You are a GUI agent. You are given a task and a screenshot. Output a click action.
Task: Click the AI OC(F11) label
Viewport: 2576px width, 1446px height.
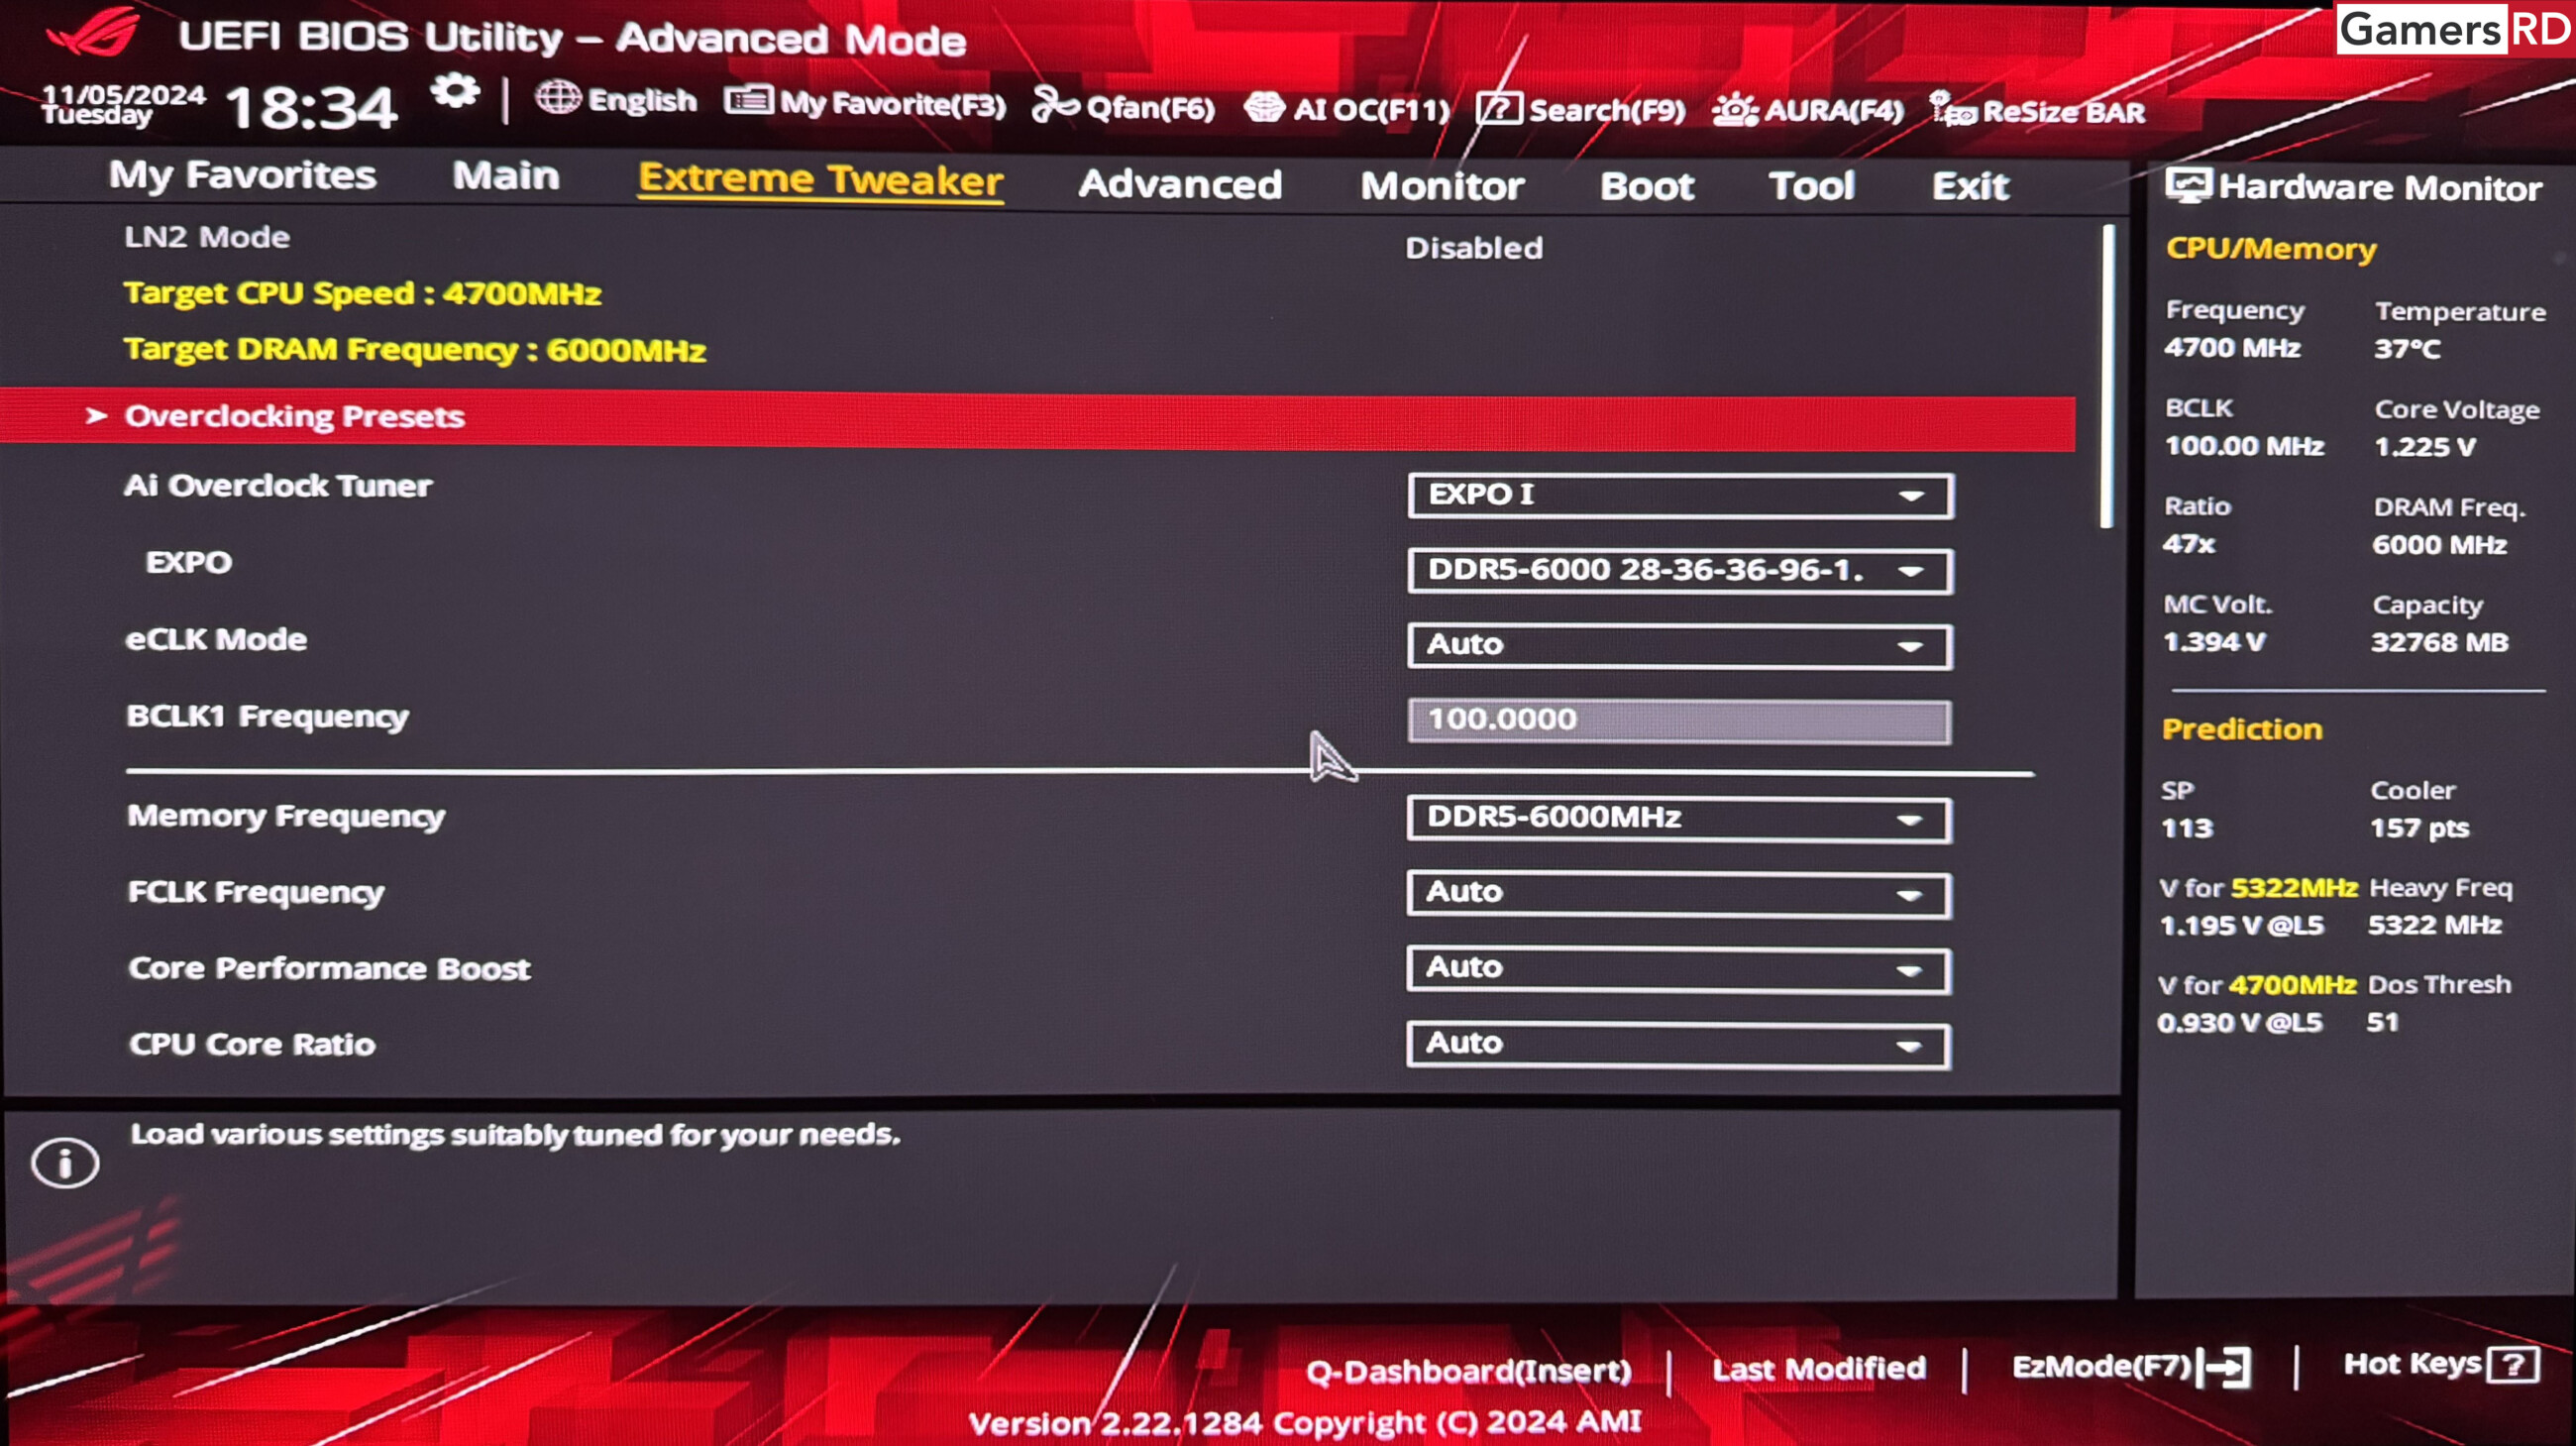[x=1371, y=109]
